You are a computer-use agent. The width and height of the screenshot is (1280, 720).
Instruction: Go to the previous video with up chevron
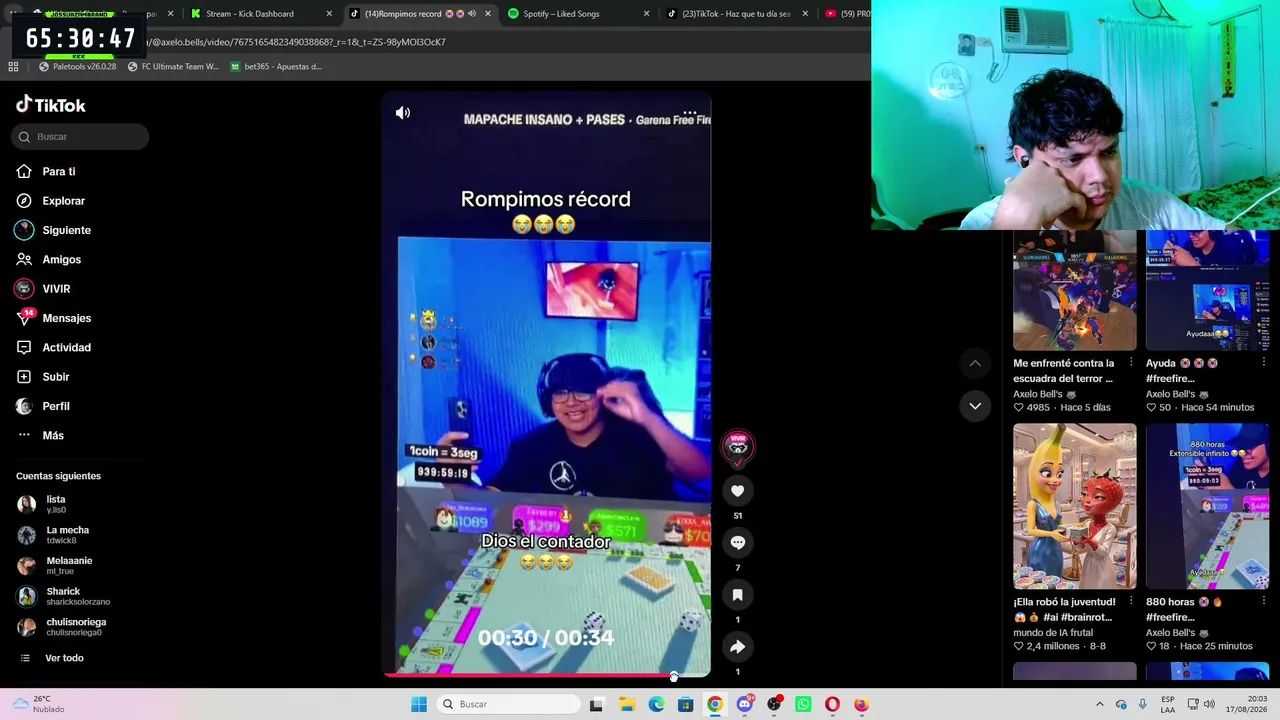pos(975,363)
